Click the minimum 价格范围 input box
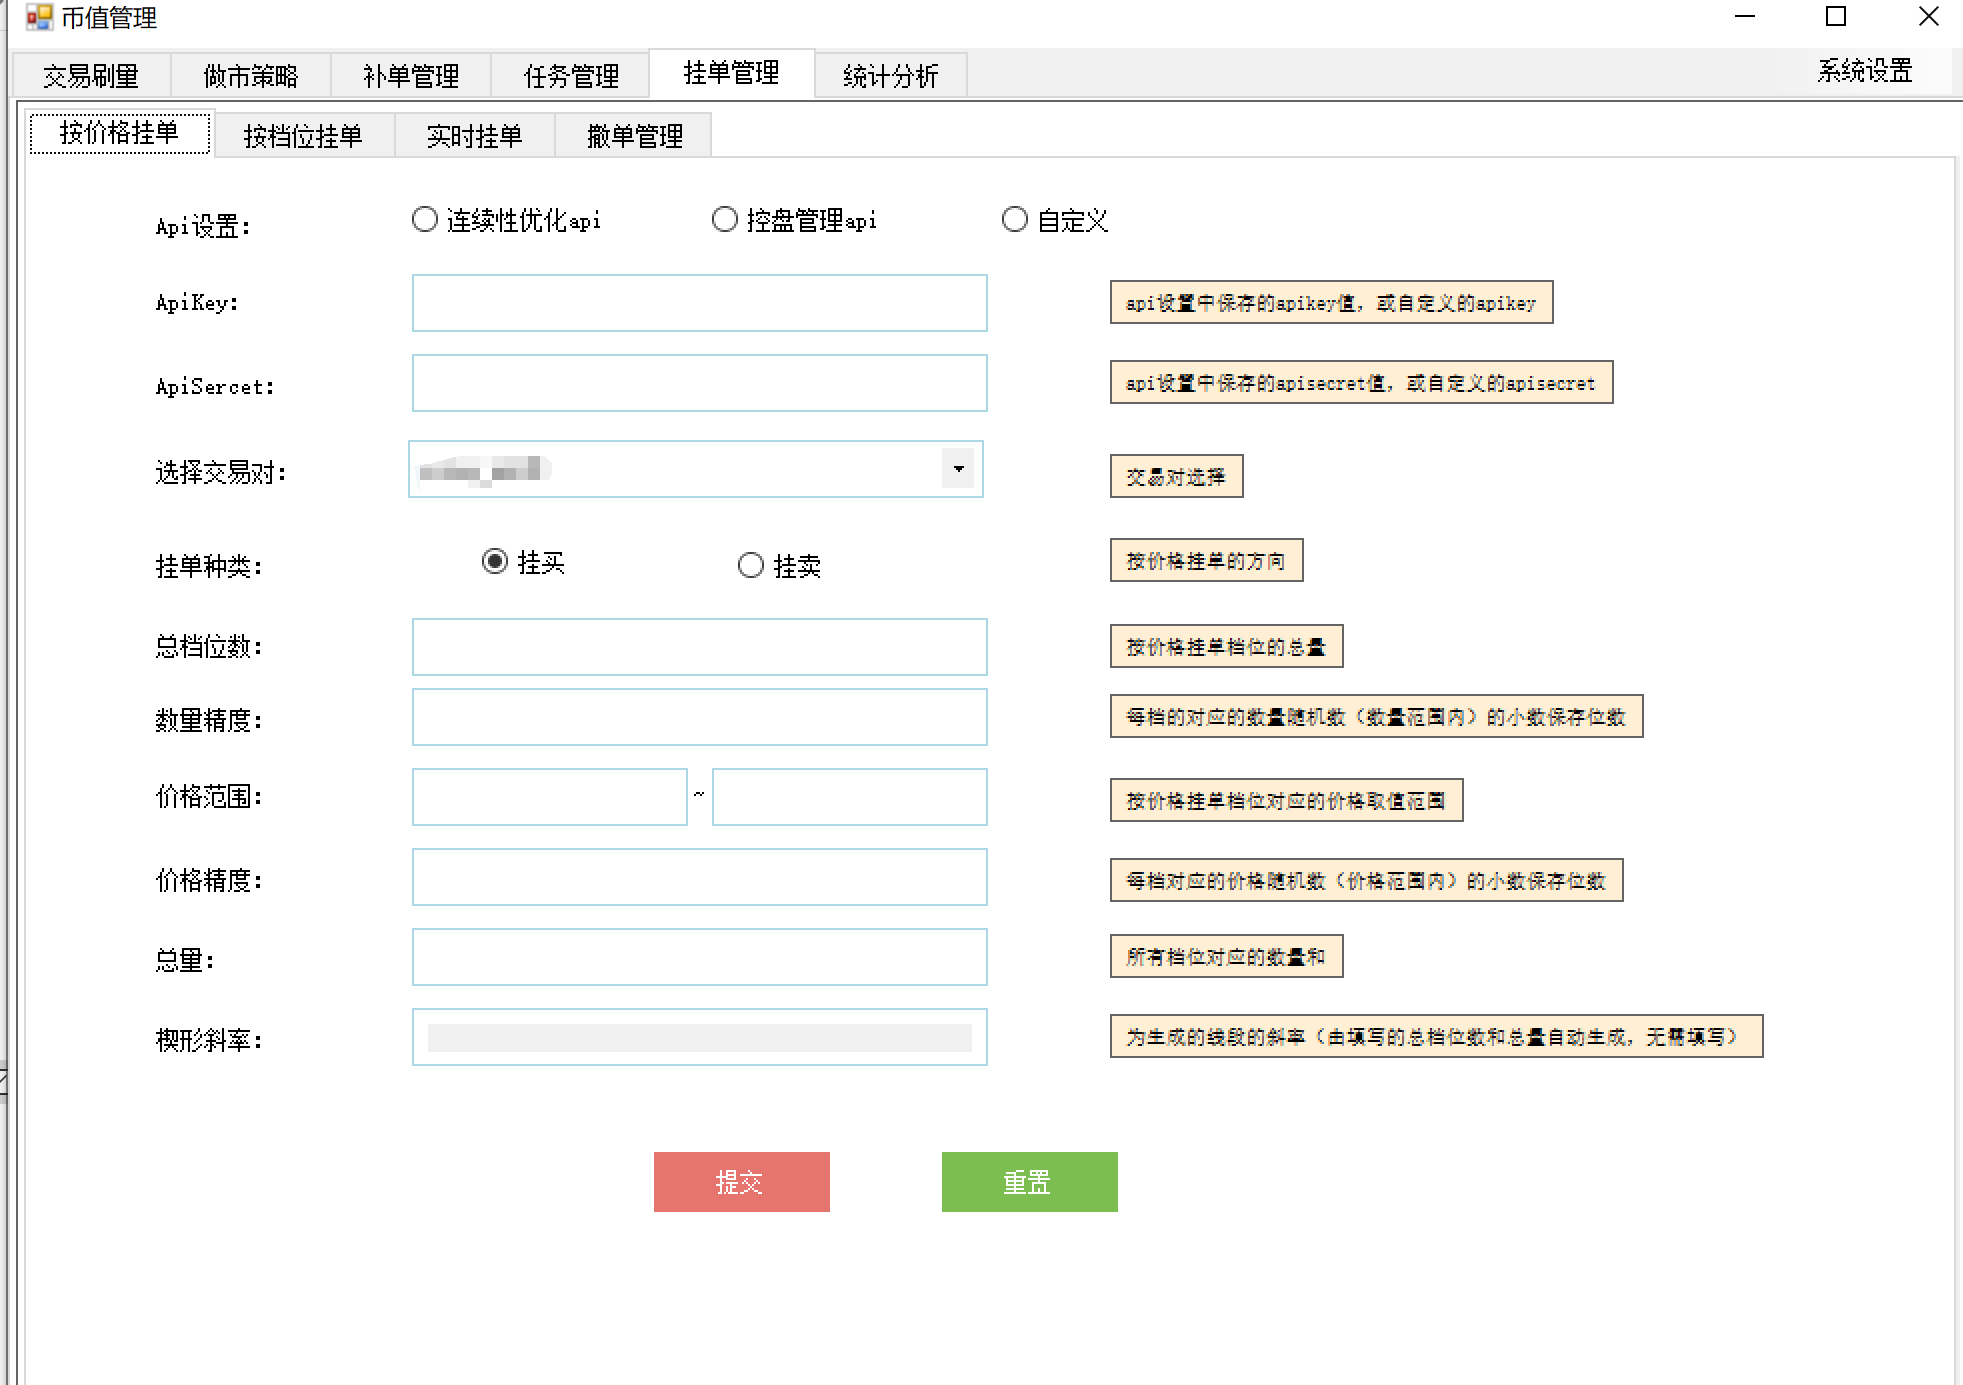 tap(549, 797)
